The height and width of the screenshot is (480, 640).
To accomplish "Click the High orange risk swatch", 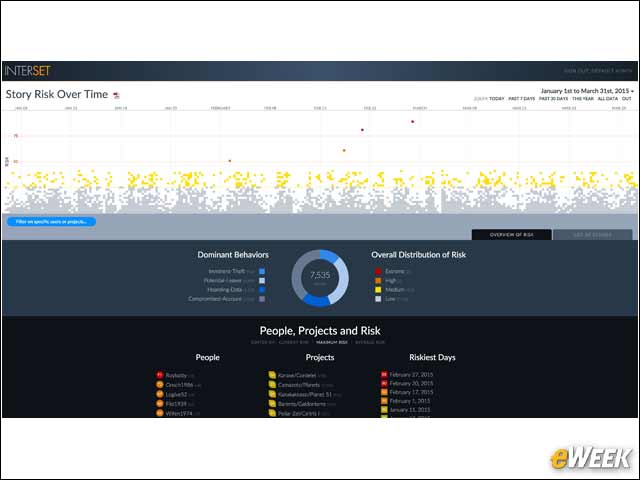I will click(378, 280).
